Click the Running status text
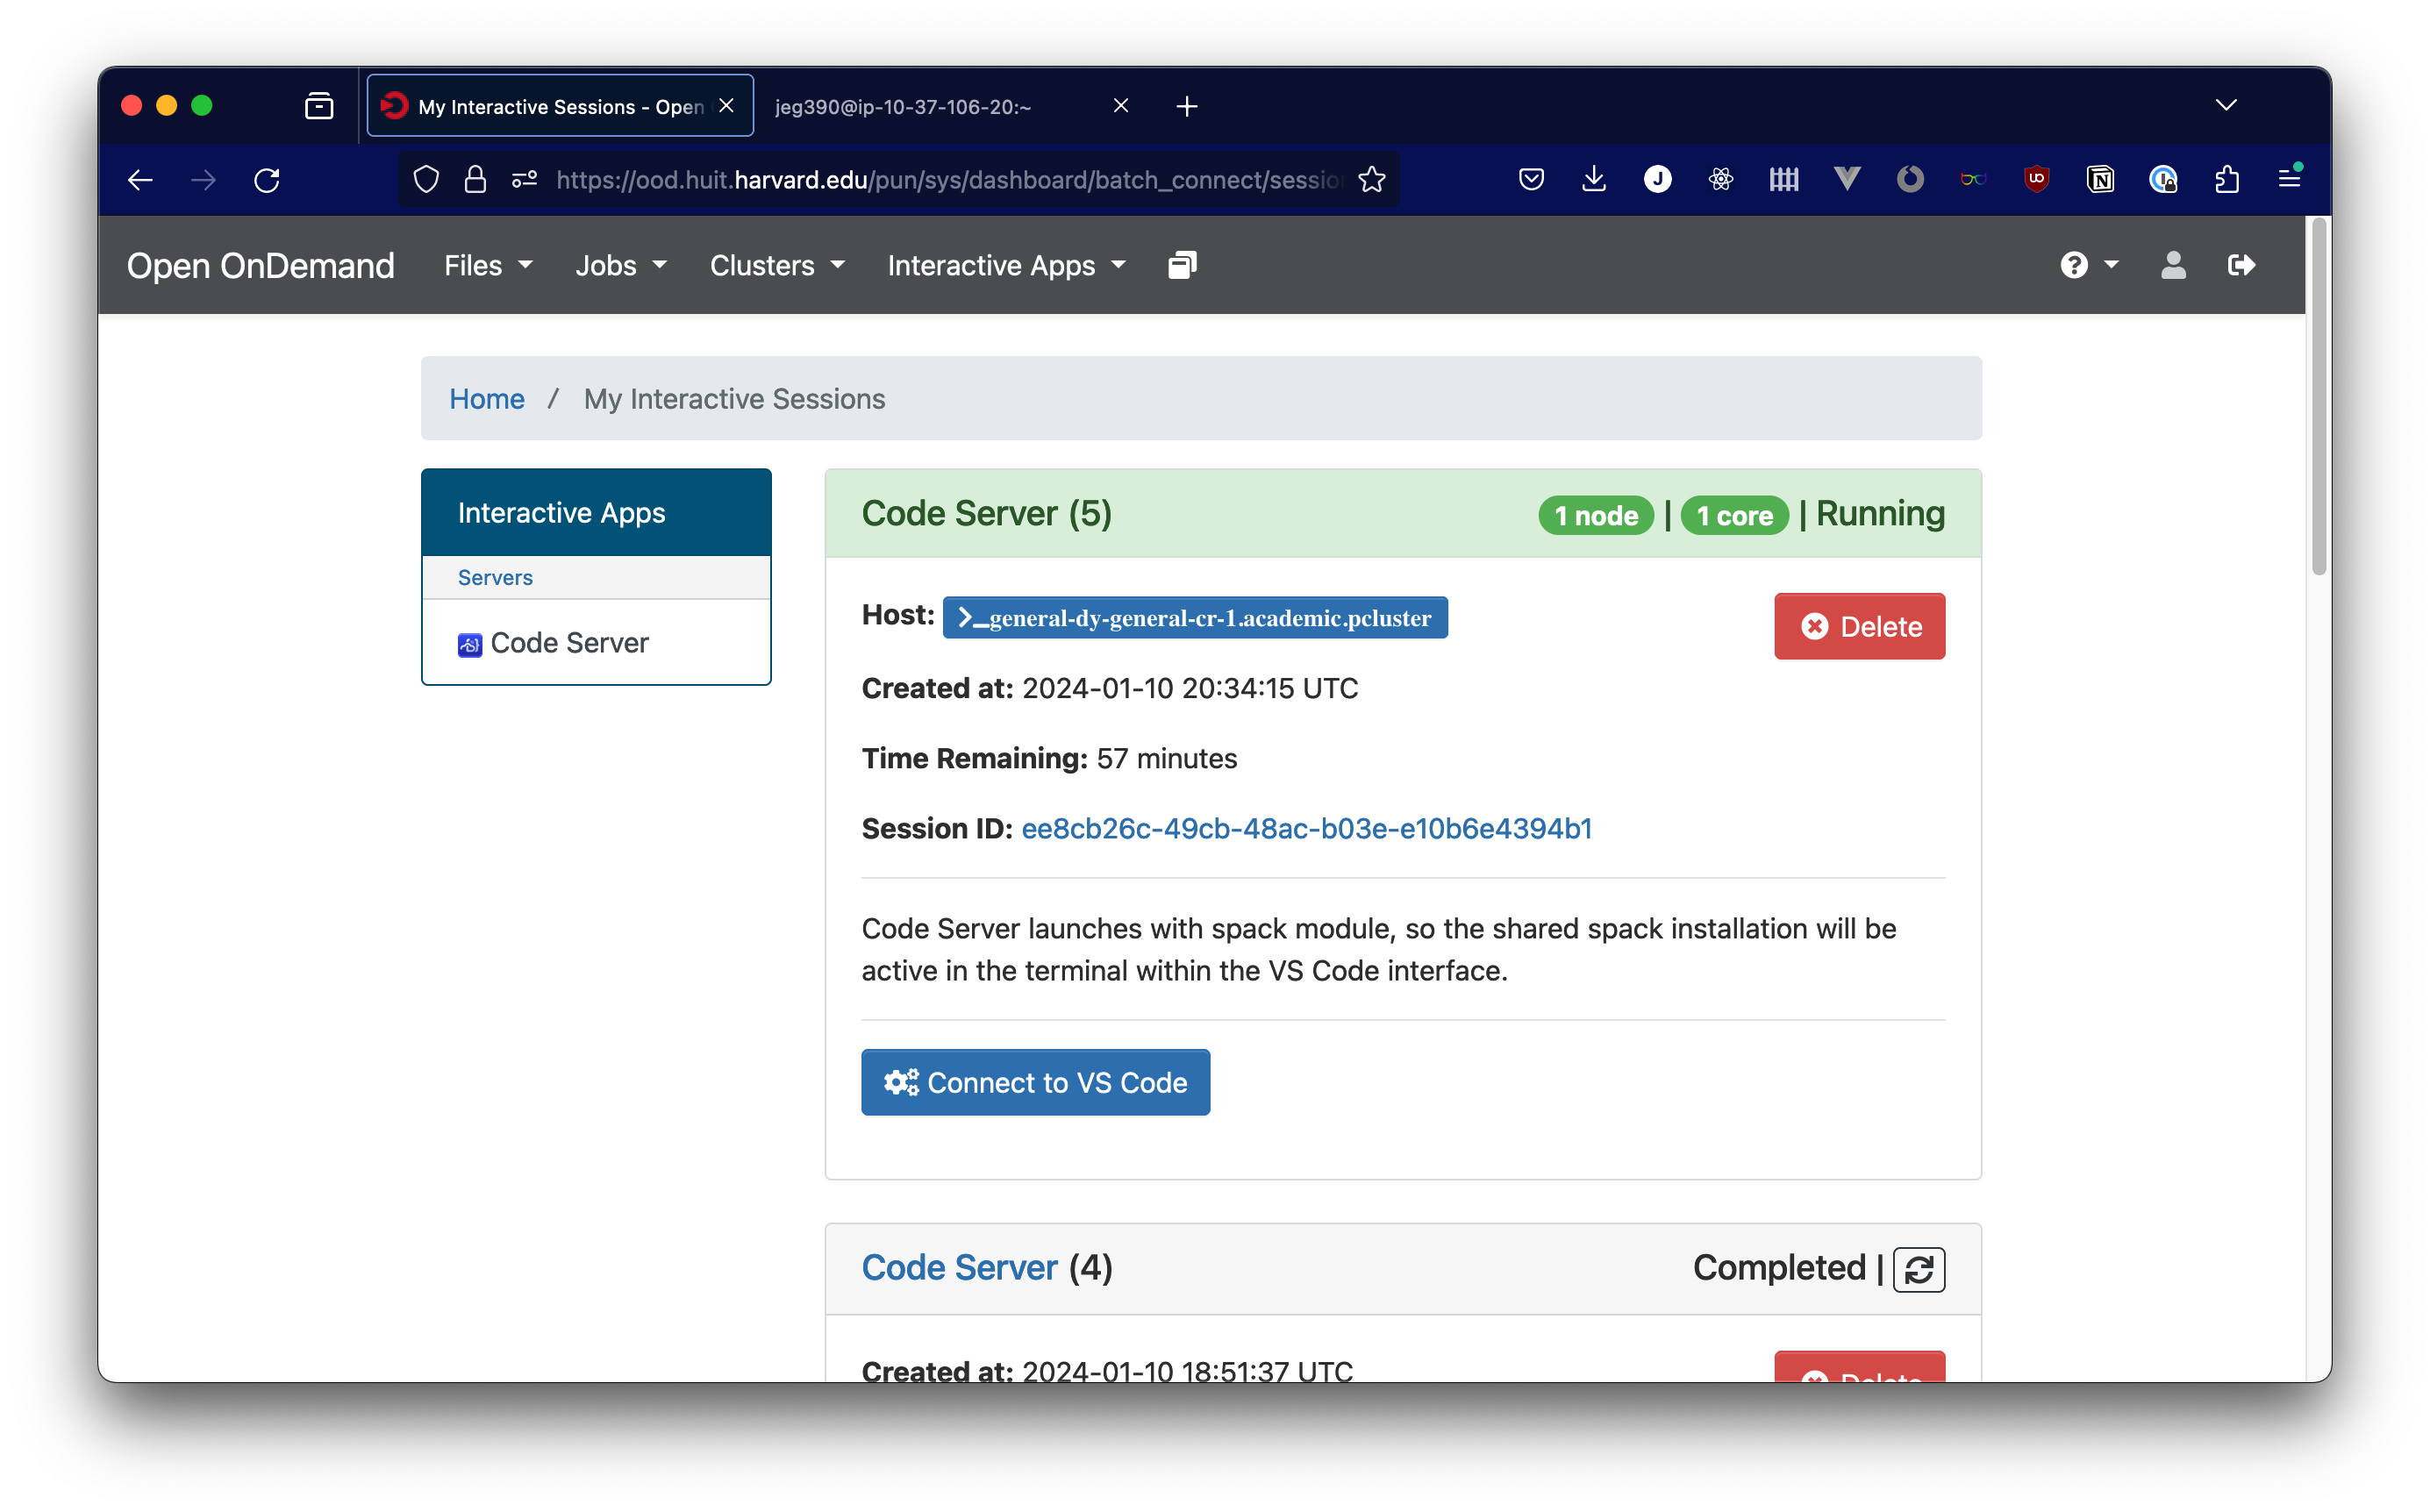Viewport: 2430px width, 1512px height. (1880, 514)
